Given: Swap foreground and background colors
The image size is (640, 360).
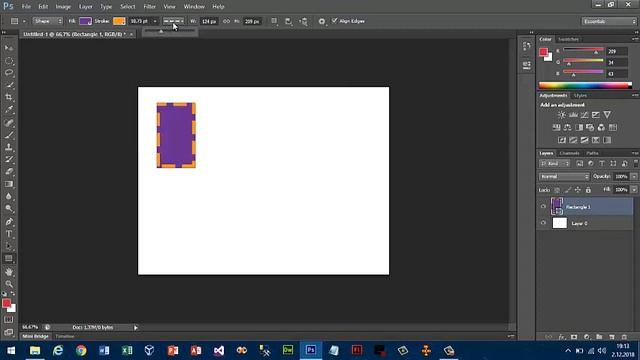Looking at the screenshot, I should tap(13, 293).
